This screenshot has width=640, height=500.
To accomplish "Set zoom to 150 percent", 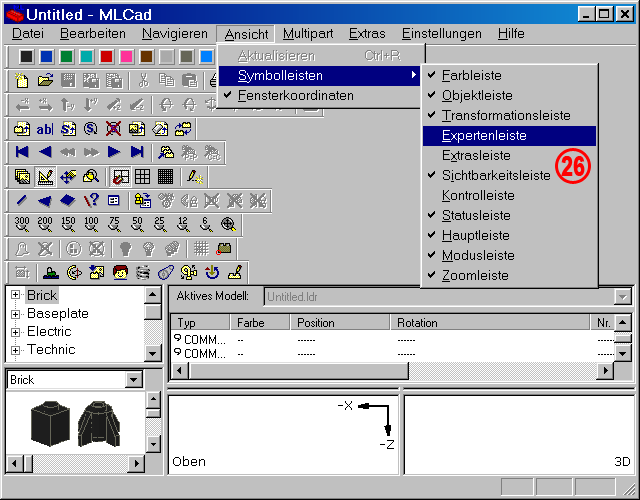I will [x=68, y=224].
